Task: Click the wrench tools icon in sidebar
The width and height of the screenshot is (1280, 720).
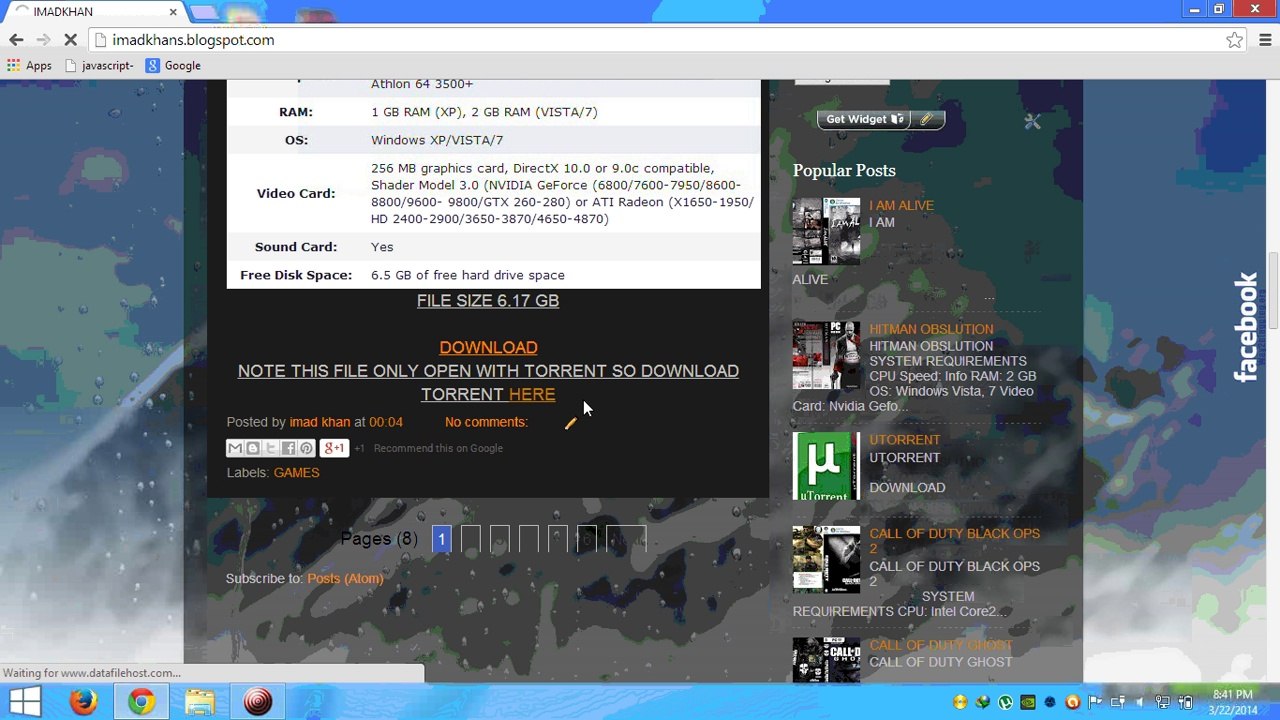Action: (1032, 121)
